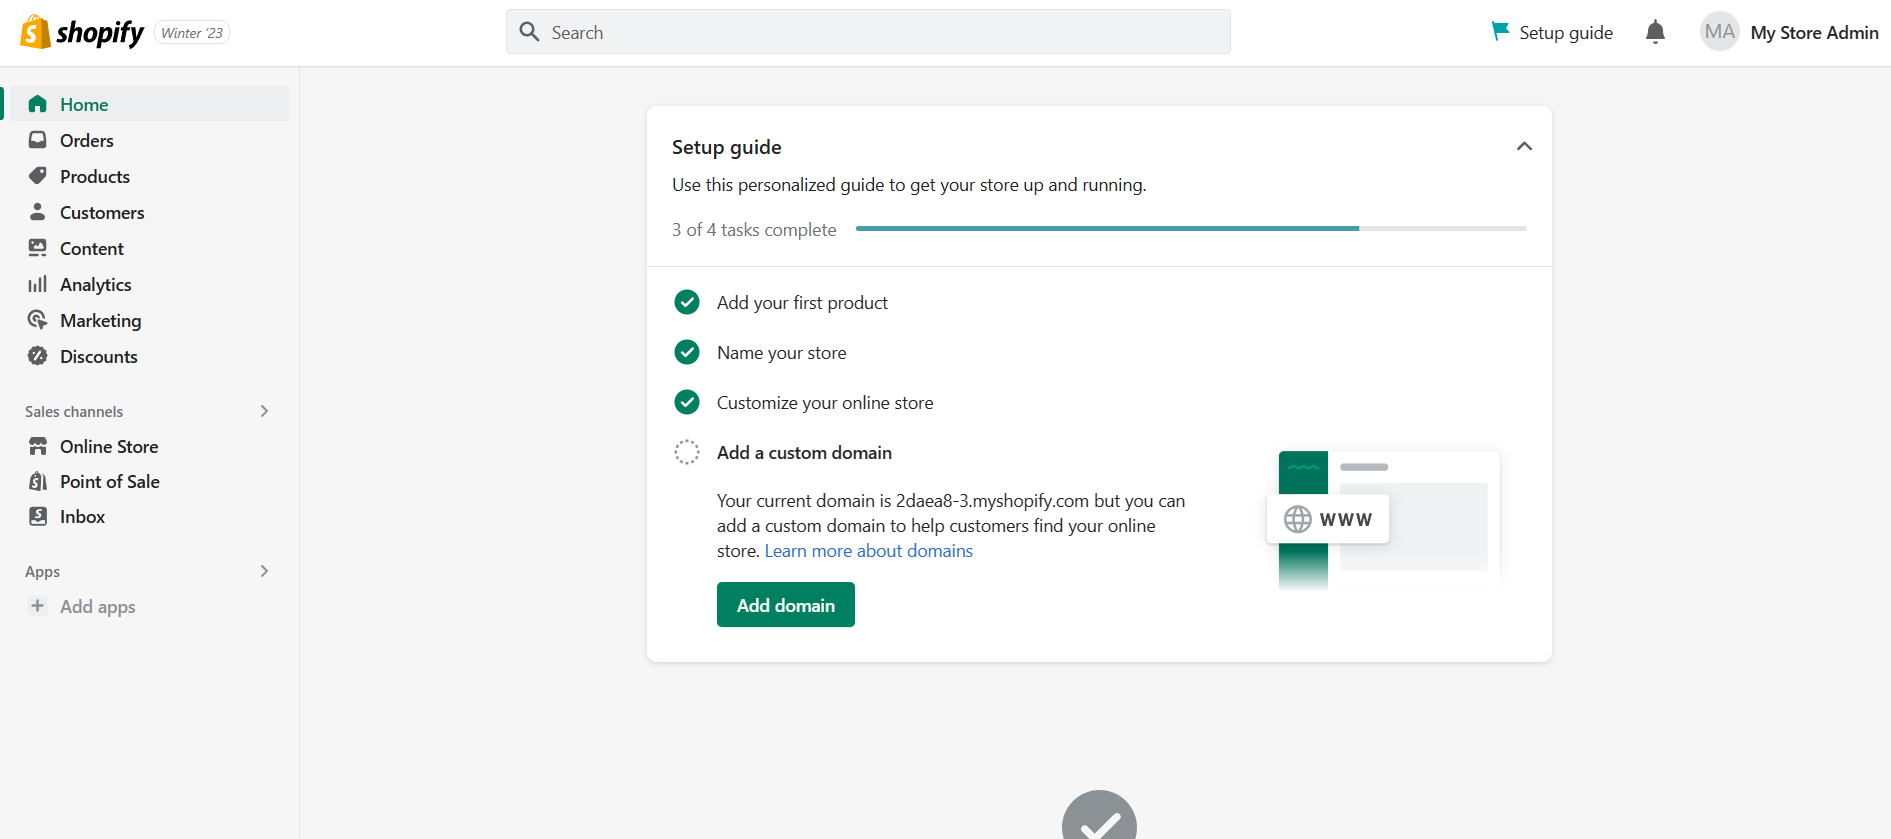Click the 3 of 4 tasks complete text
This screenshot has height=839, width=1891.
click(754, 229)
